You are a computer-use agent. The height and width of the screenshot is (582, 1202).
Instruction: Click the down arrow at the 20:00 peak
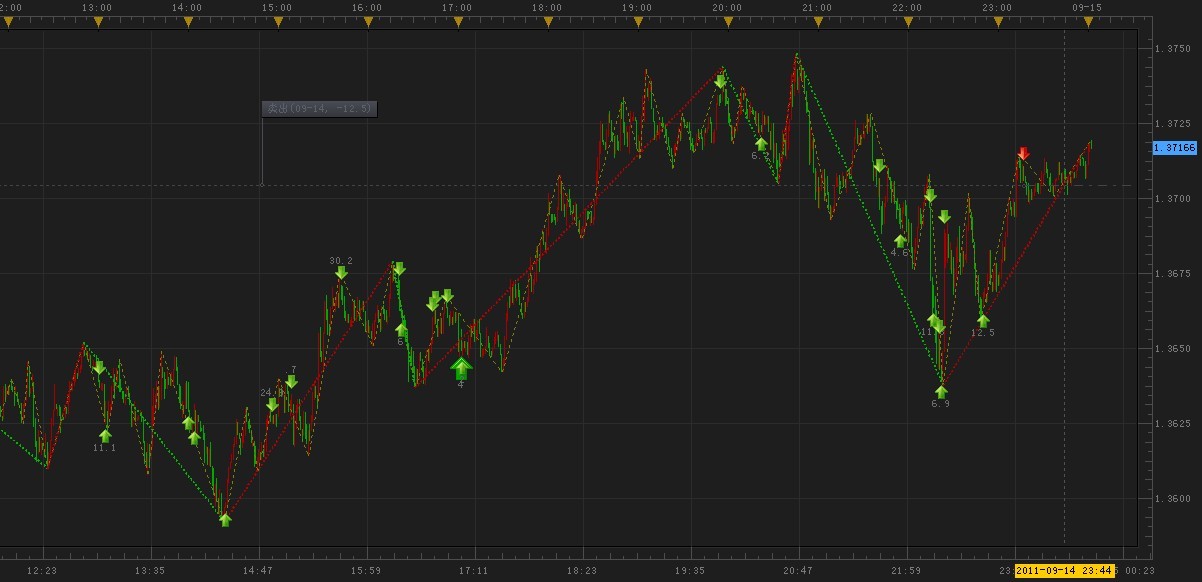click(720, 82)
